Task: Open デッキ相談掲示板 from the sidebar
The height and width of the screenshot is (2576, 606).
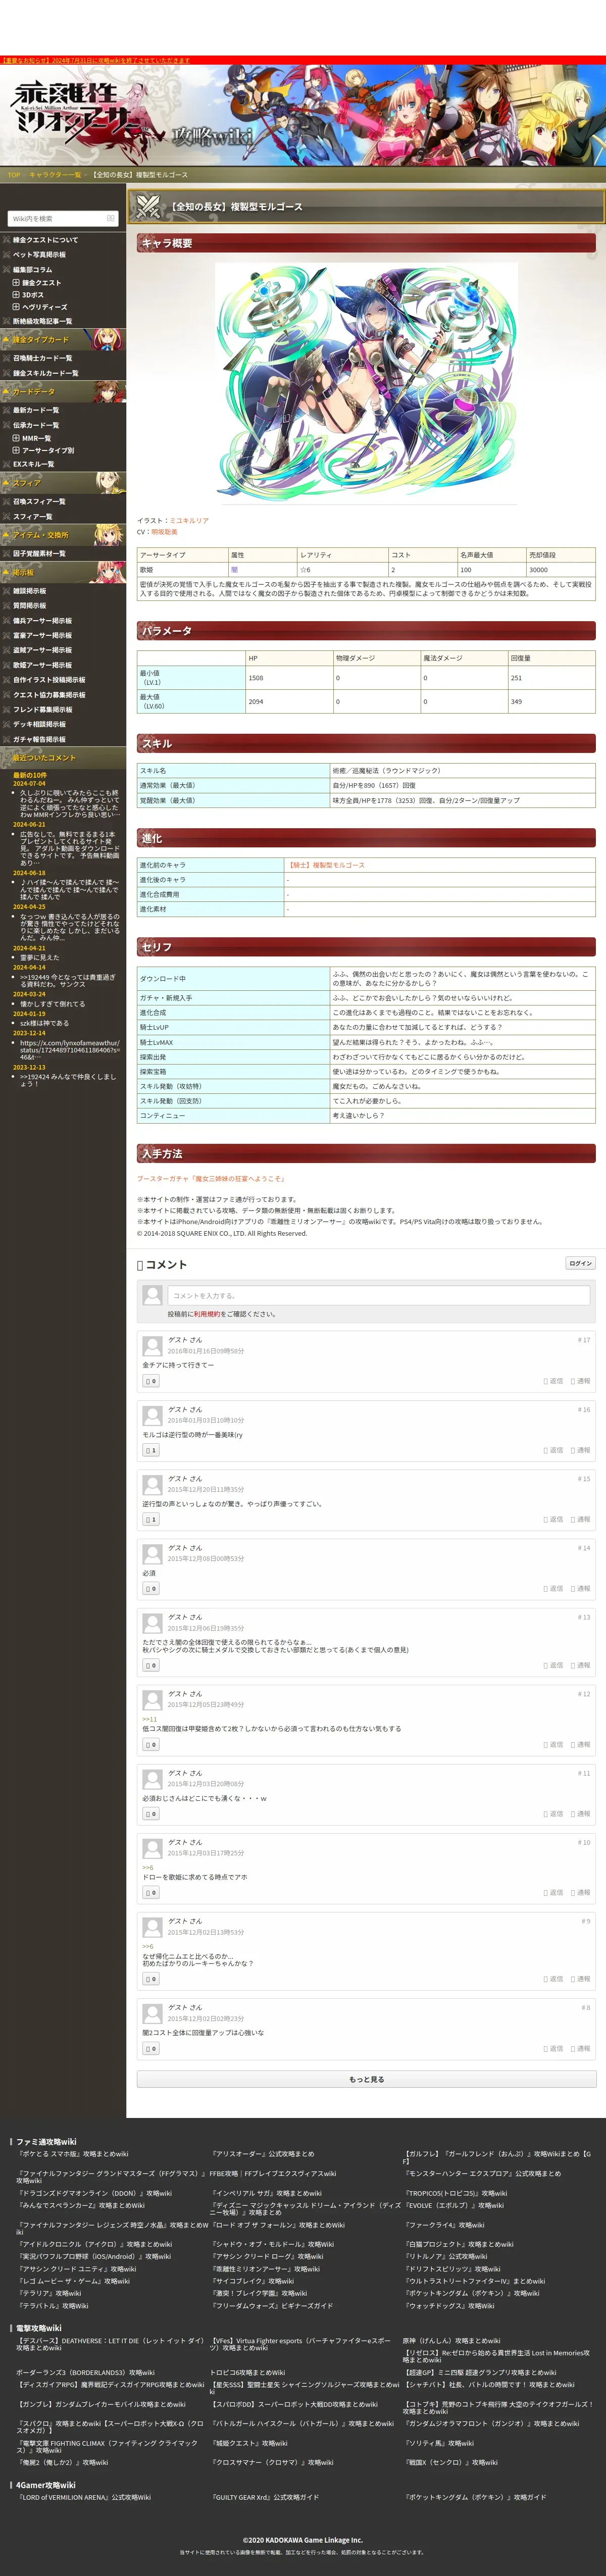Action: click(x=39, y=724)
